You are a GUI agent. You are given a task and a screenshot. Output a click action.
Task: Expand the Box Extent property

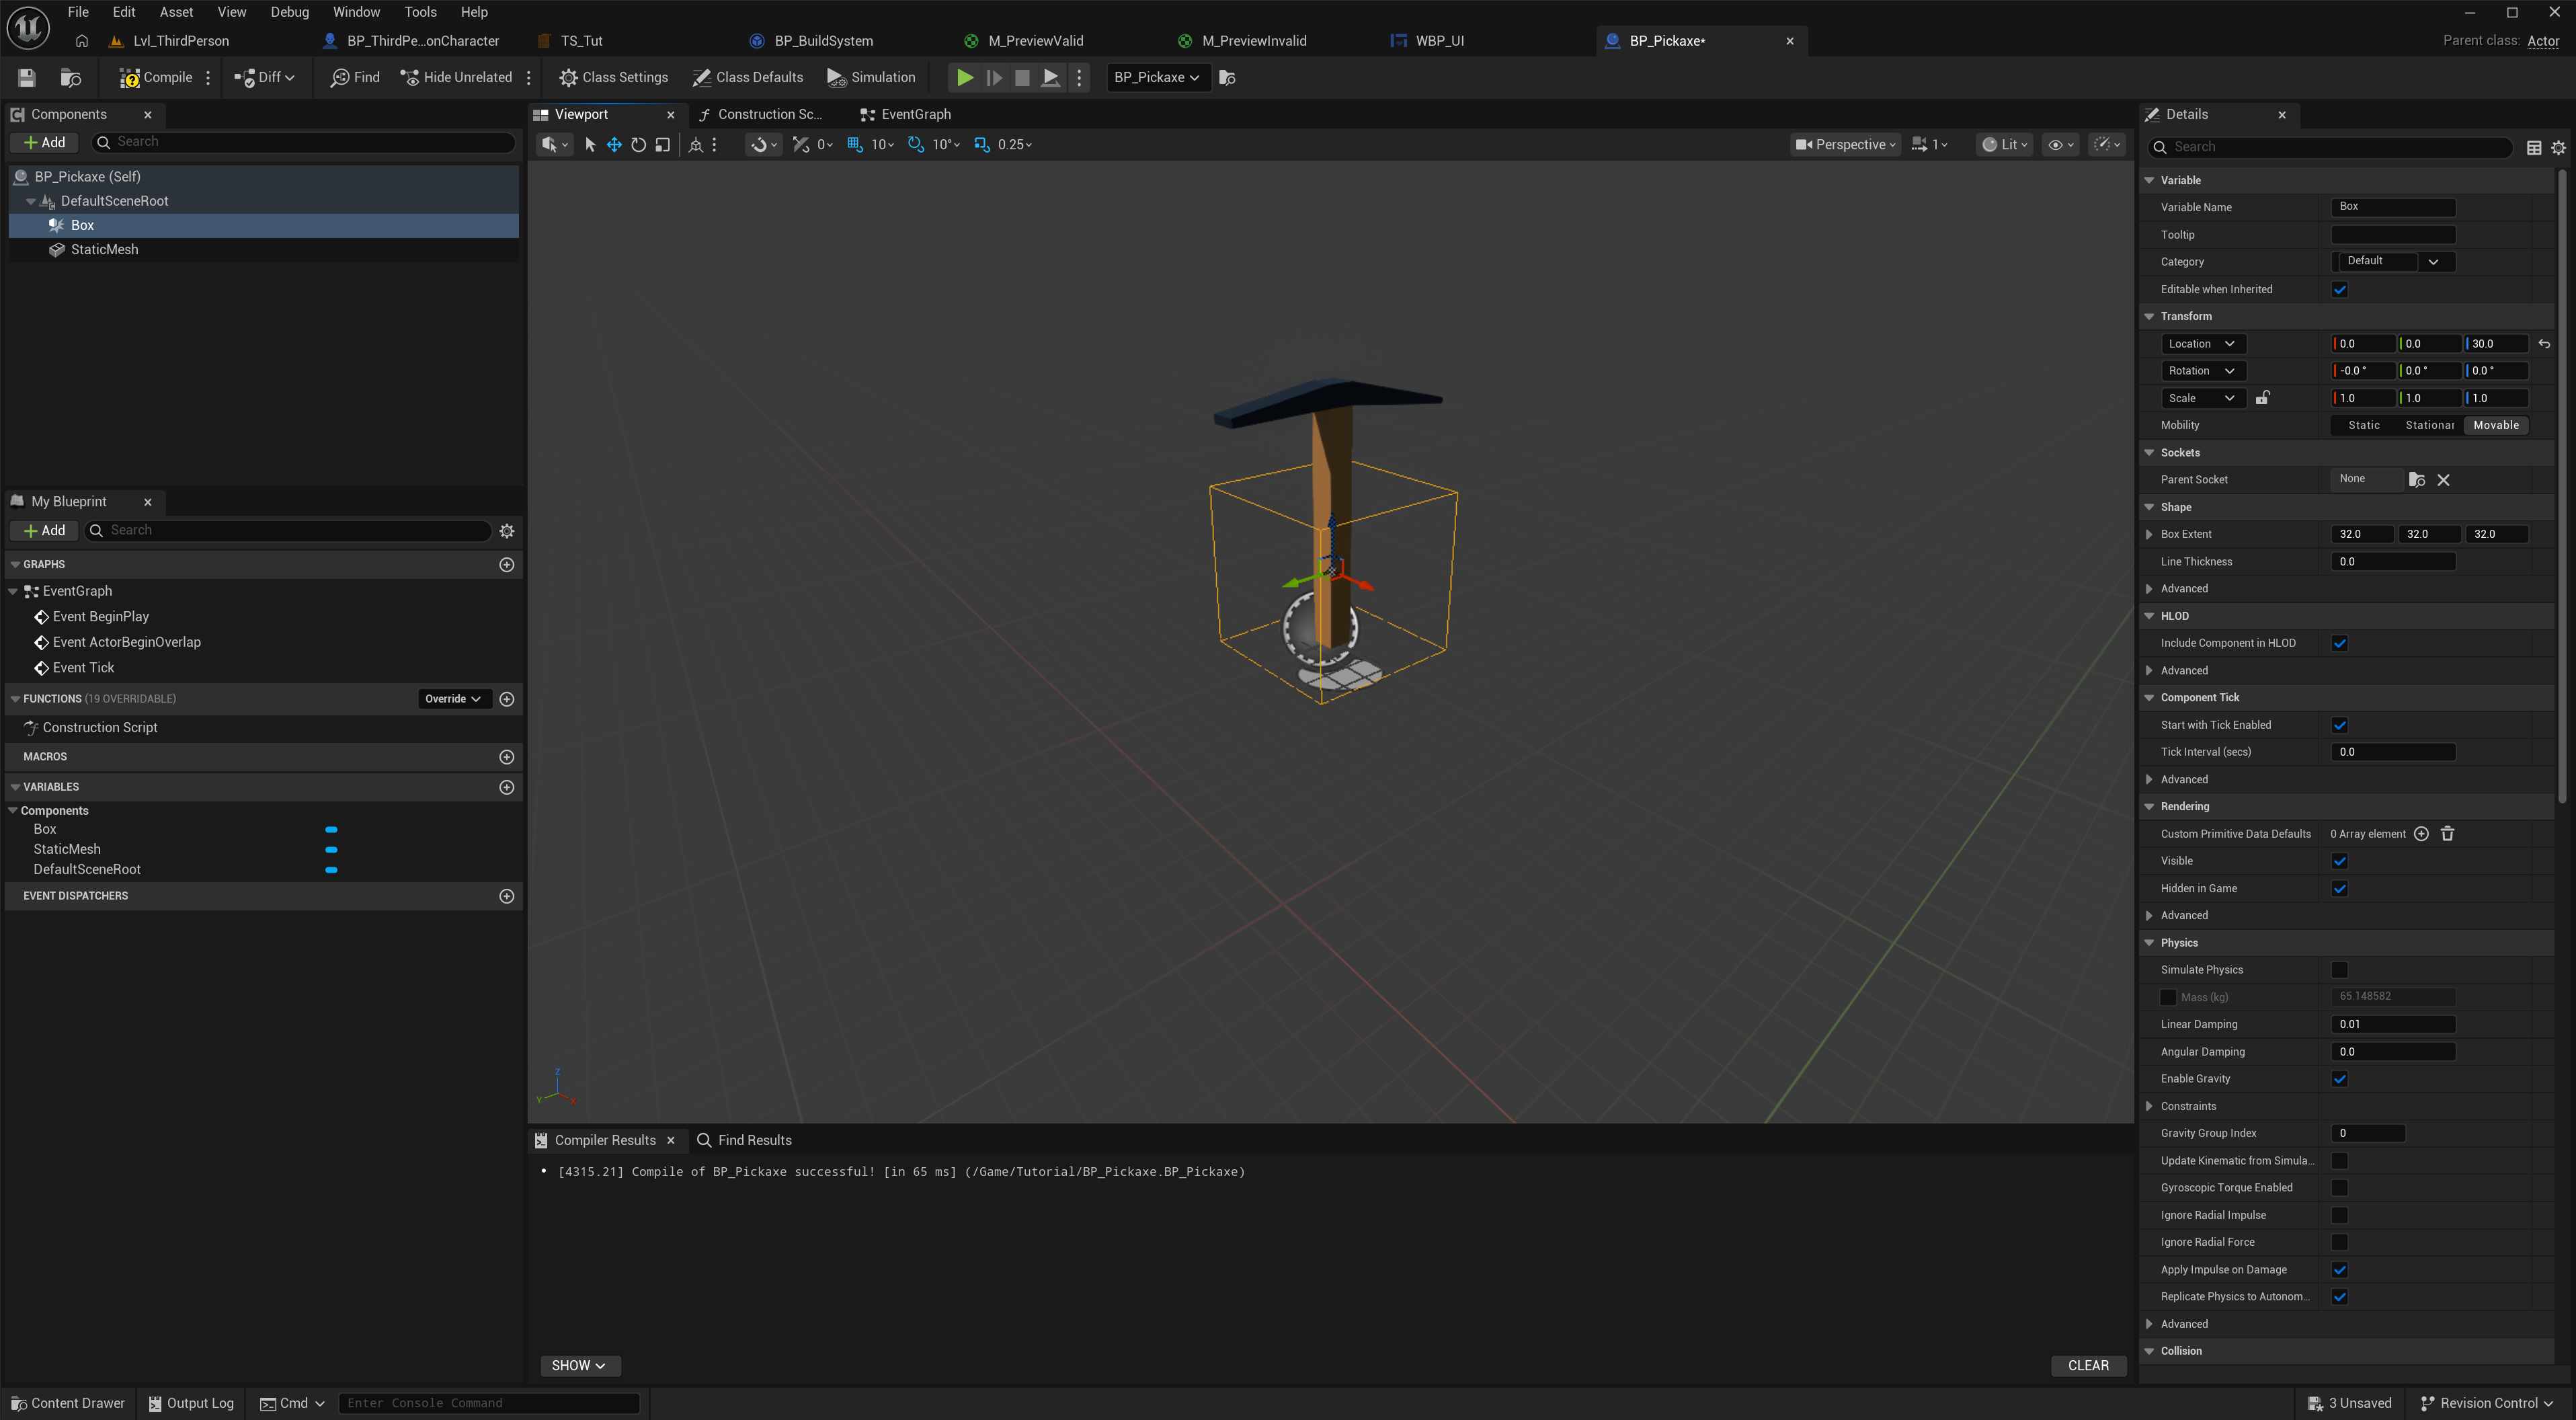coord(2149,535)
